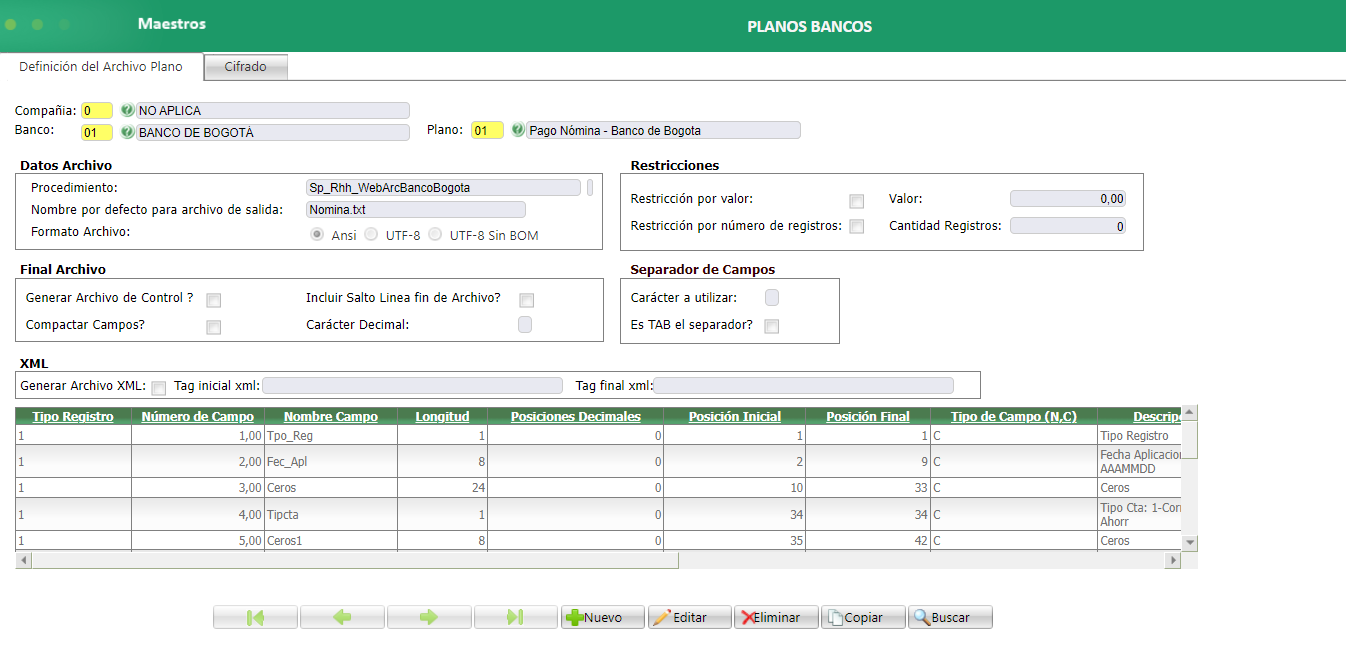Switch to Cifrado tab
Screen dimensions: 1346x648
tap(246, 67)
